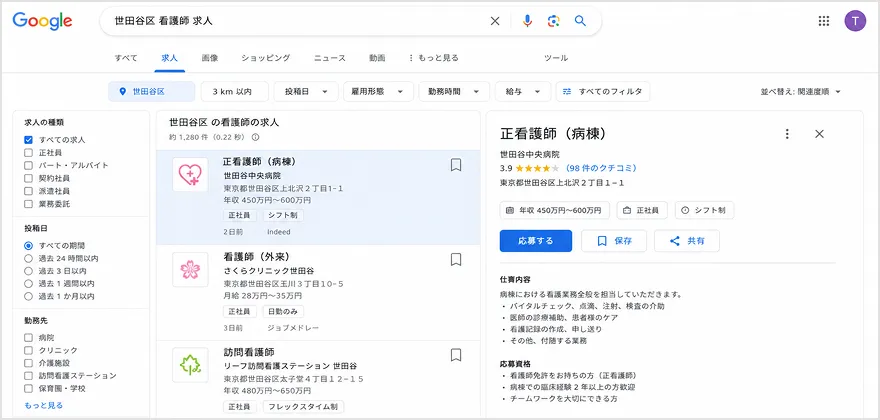This screenshot has height=420, width=880.
Task: Switch to the すべて tab
Action: [x=126, y=58]
